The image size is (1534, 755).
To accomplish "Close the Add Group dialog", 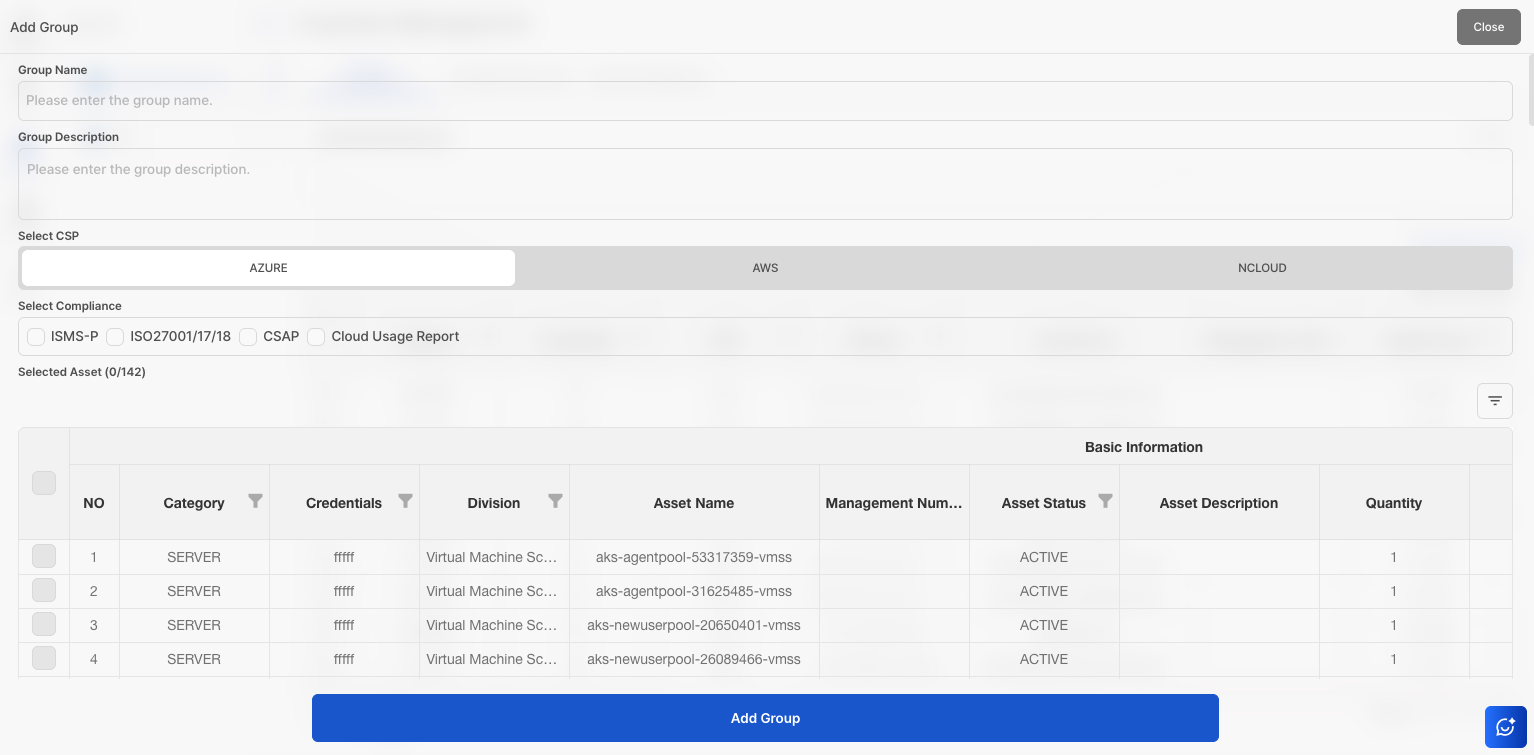I will [1488, 27].
